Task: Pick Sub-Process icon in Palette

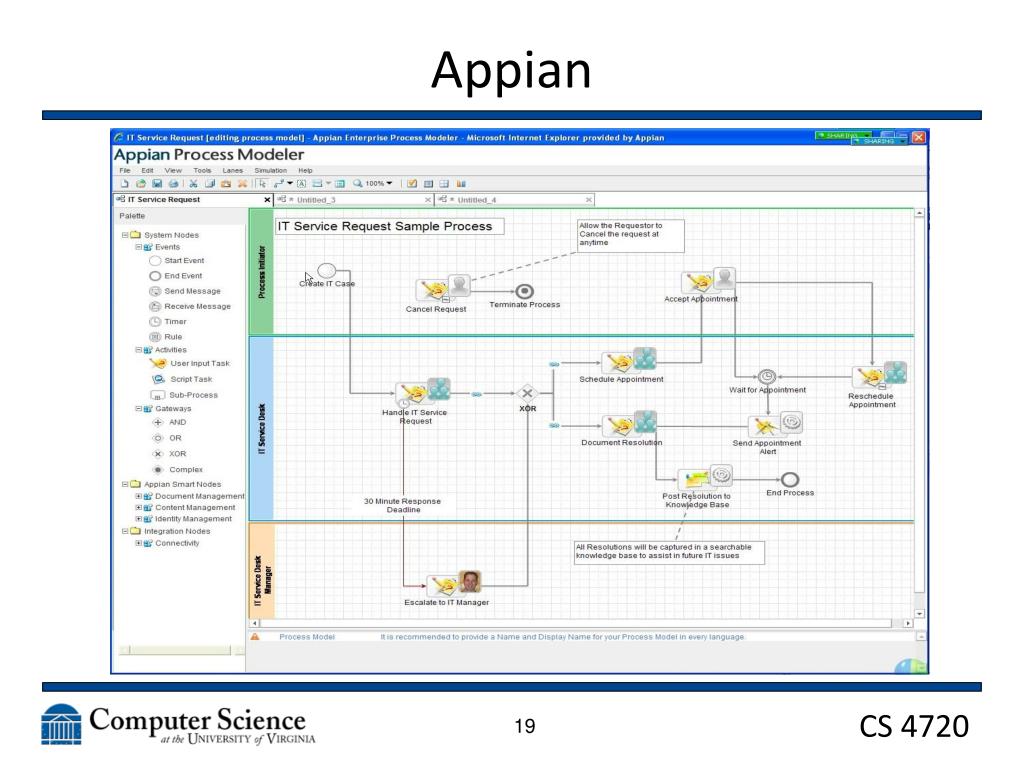Action: click(157, 395)
